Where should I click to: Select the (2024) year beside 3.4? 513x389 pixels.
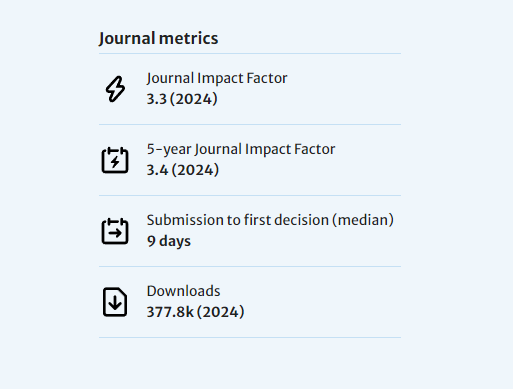click(x=195, y=170)
